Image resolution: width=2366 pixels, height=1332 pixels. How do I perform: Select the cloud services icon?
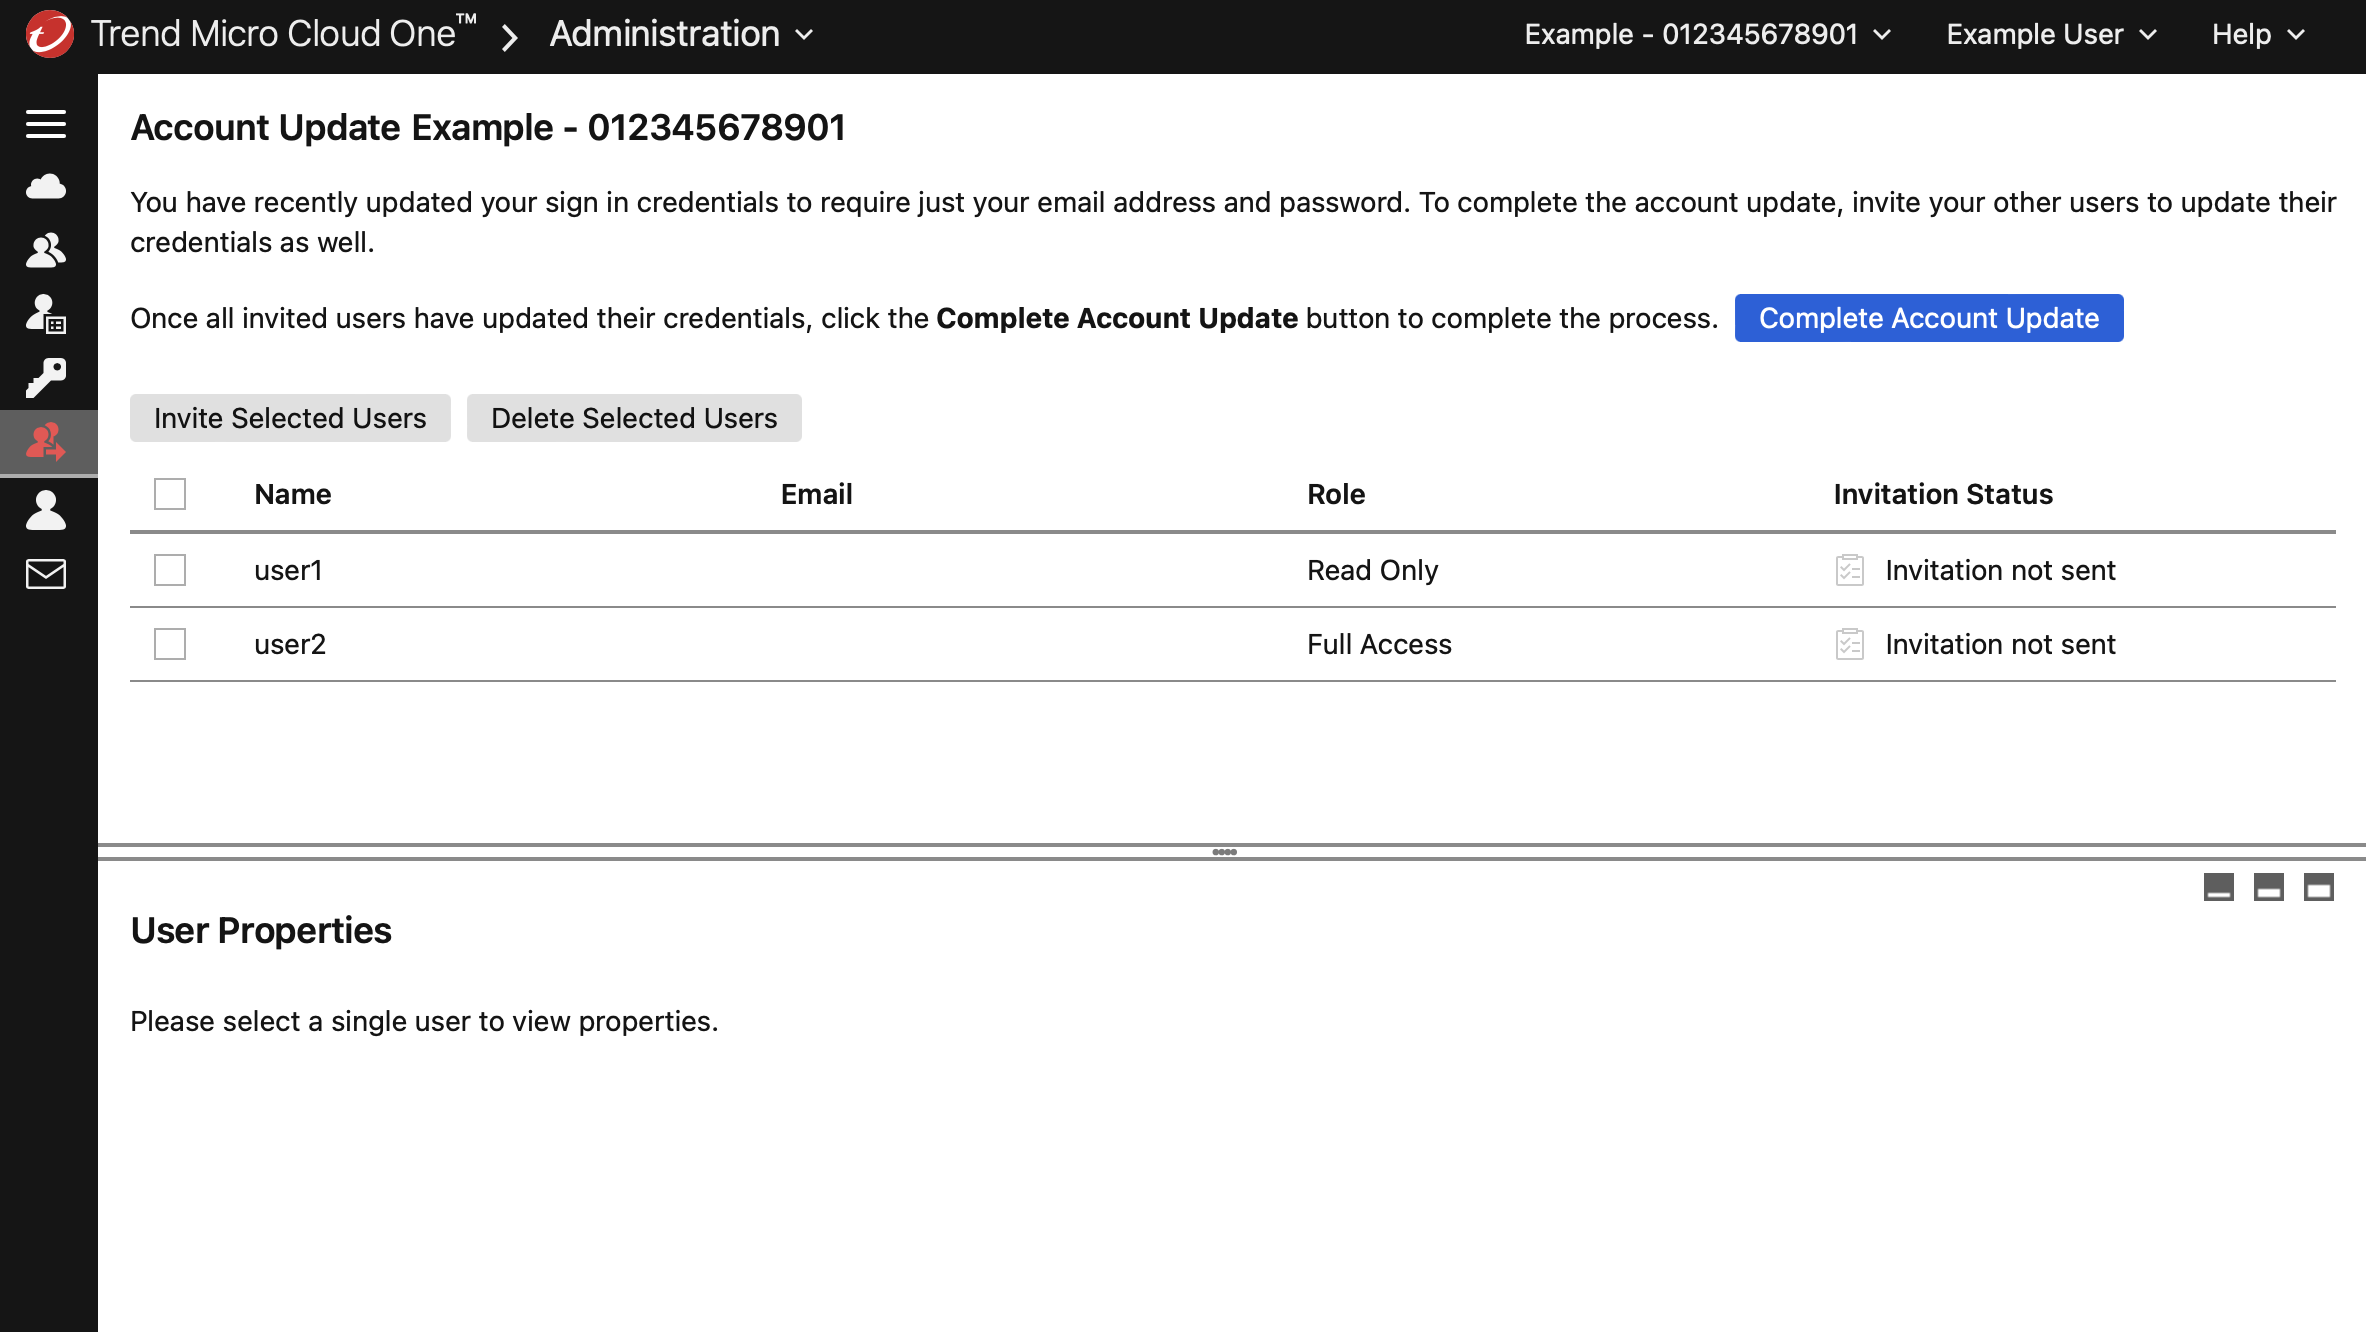point(47,184)
